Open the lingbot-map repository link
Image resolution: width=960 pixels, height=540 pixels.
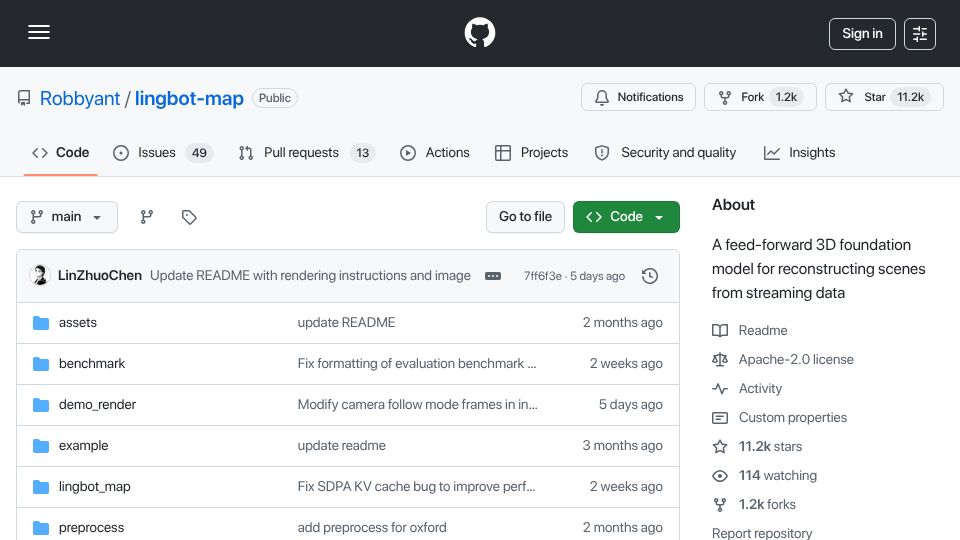click(x=189, y=98)
